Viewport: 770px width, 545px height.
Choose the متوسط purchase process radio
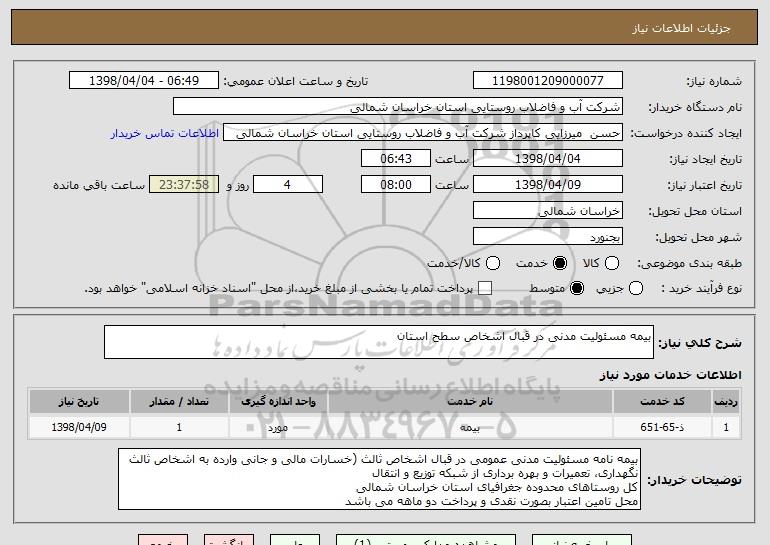(577, 289)
